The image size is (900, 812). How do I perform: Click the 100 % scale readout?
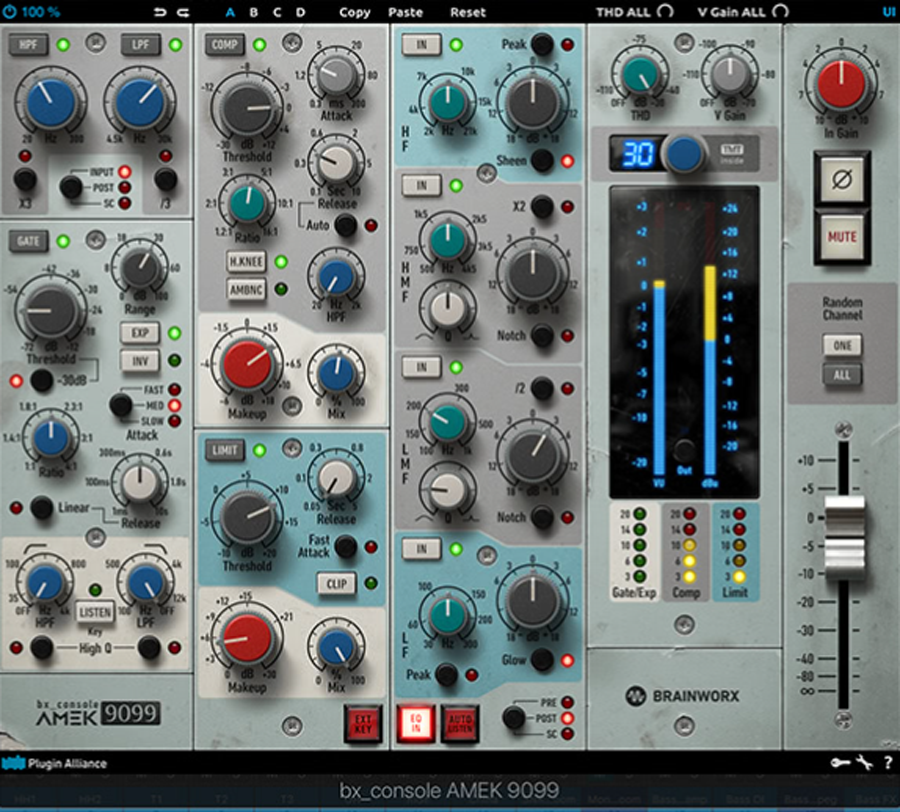[40, 11]
